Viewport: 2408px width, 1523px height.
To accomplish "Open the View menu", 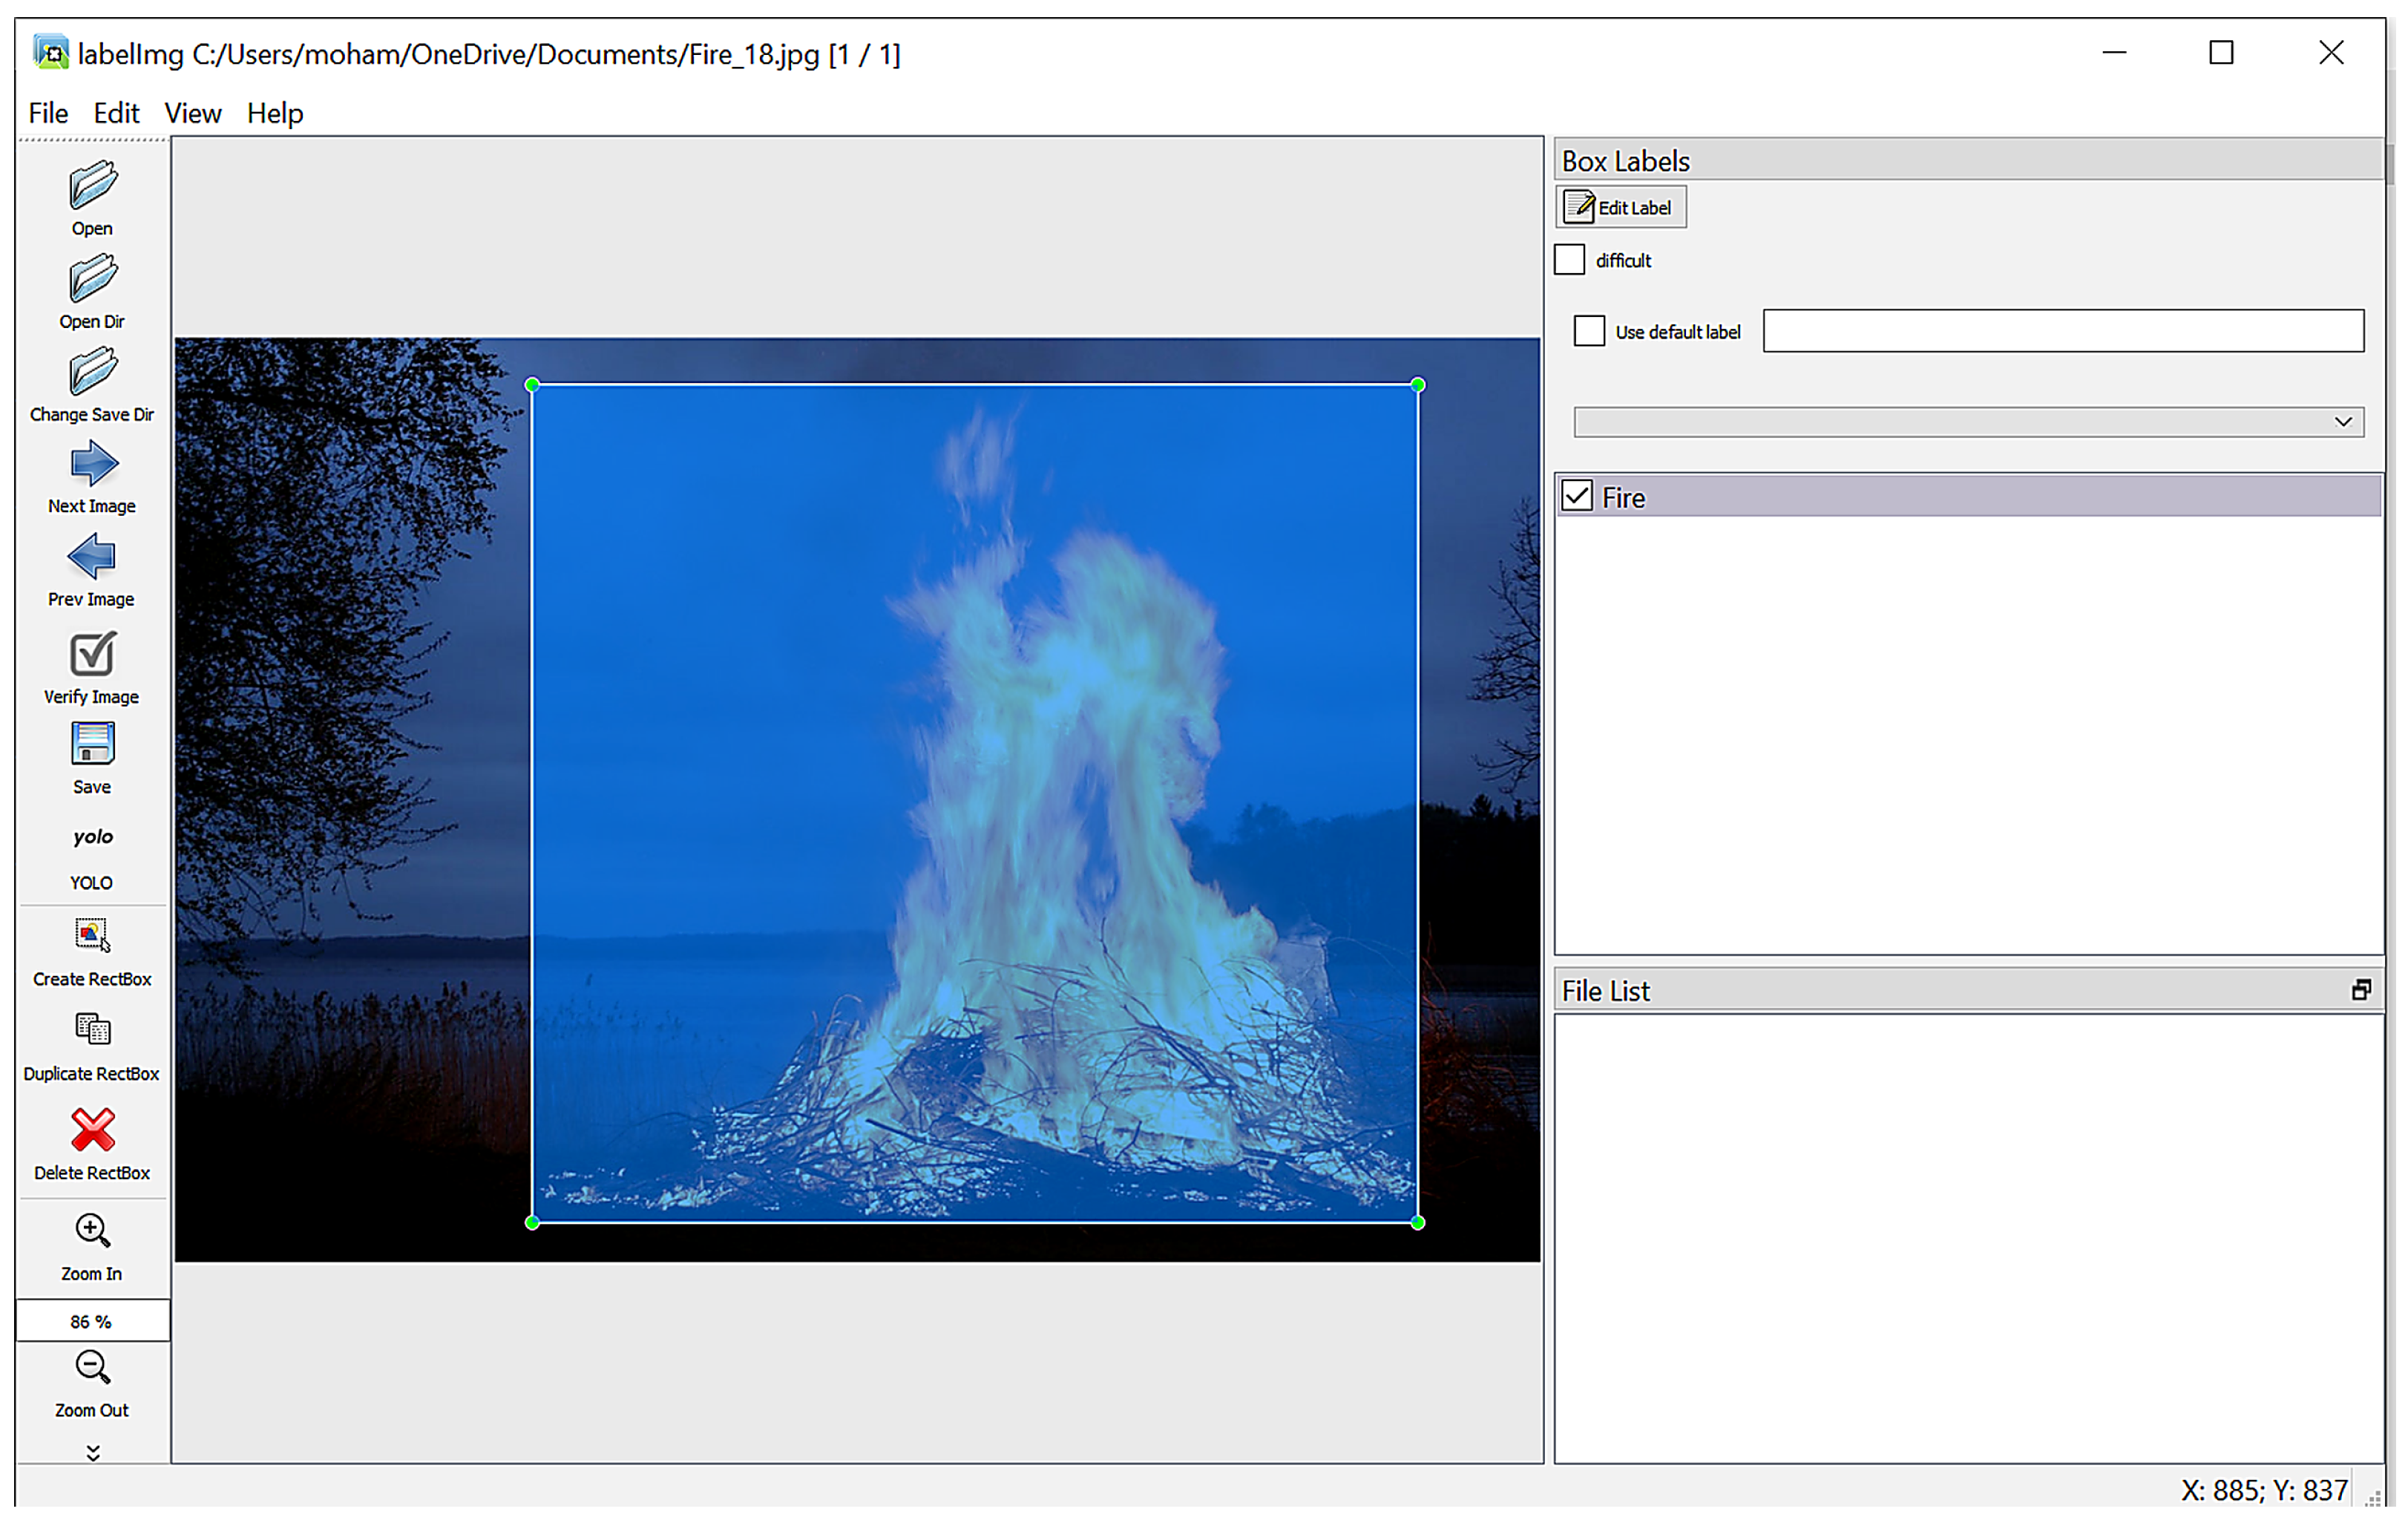I will tap(192, 113).
